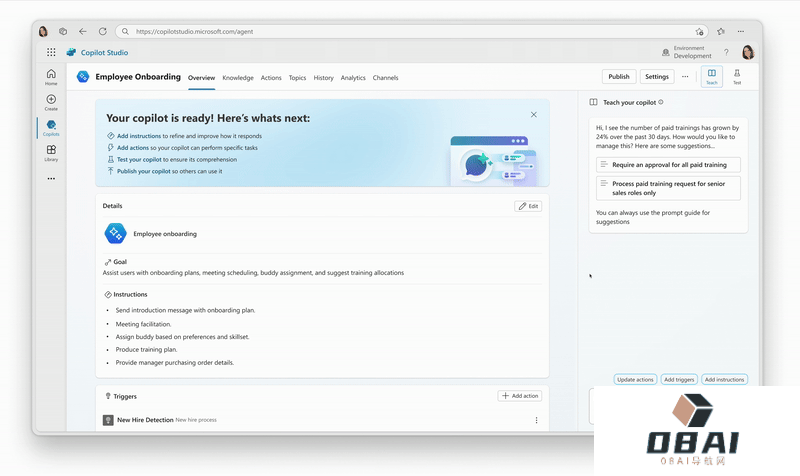Open the Analytics tab

pos(353,78)
